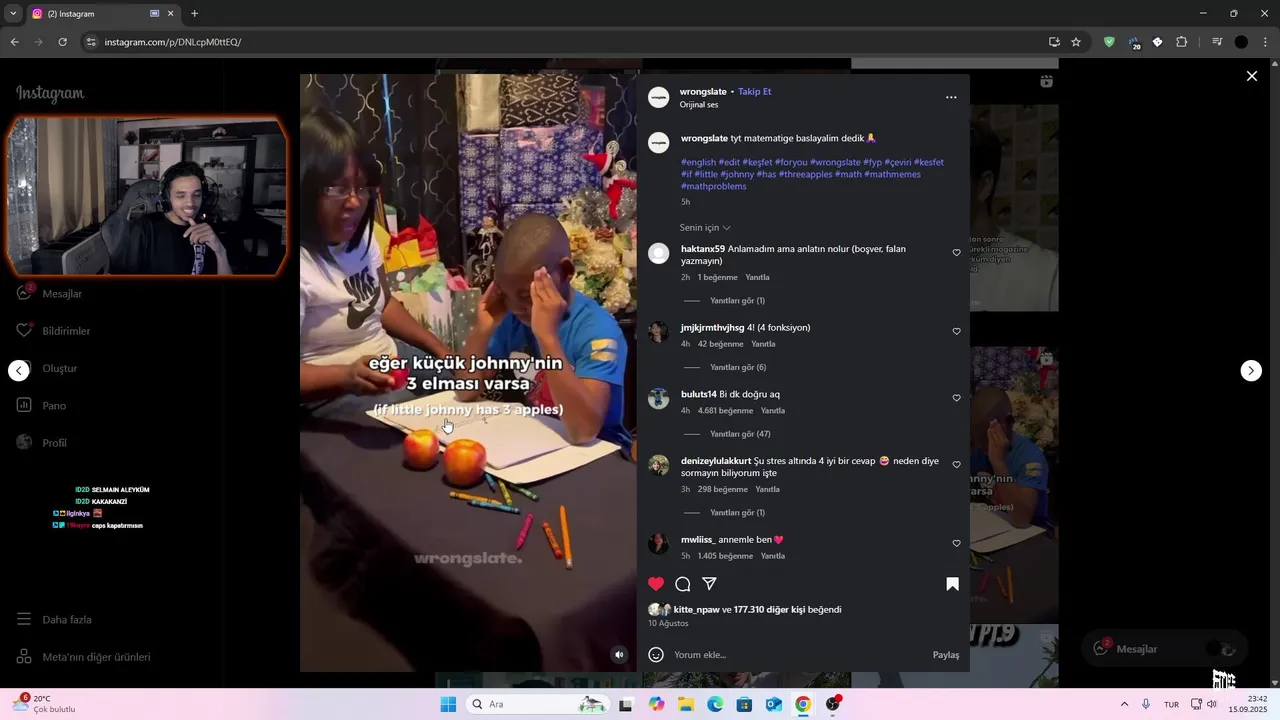Open wrongslate profile from header username

click(x=703, y=92)
